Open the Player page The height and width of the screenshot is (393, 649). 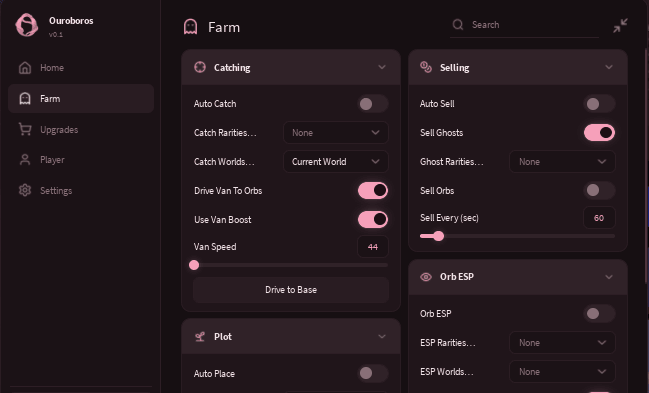[x=81, y=160]
